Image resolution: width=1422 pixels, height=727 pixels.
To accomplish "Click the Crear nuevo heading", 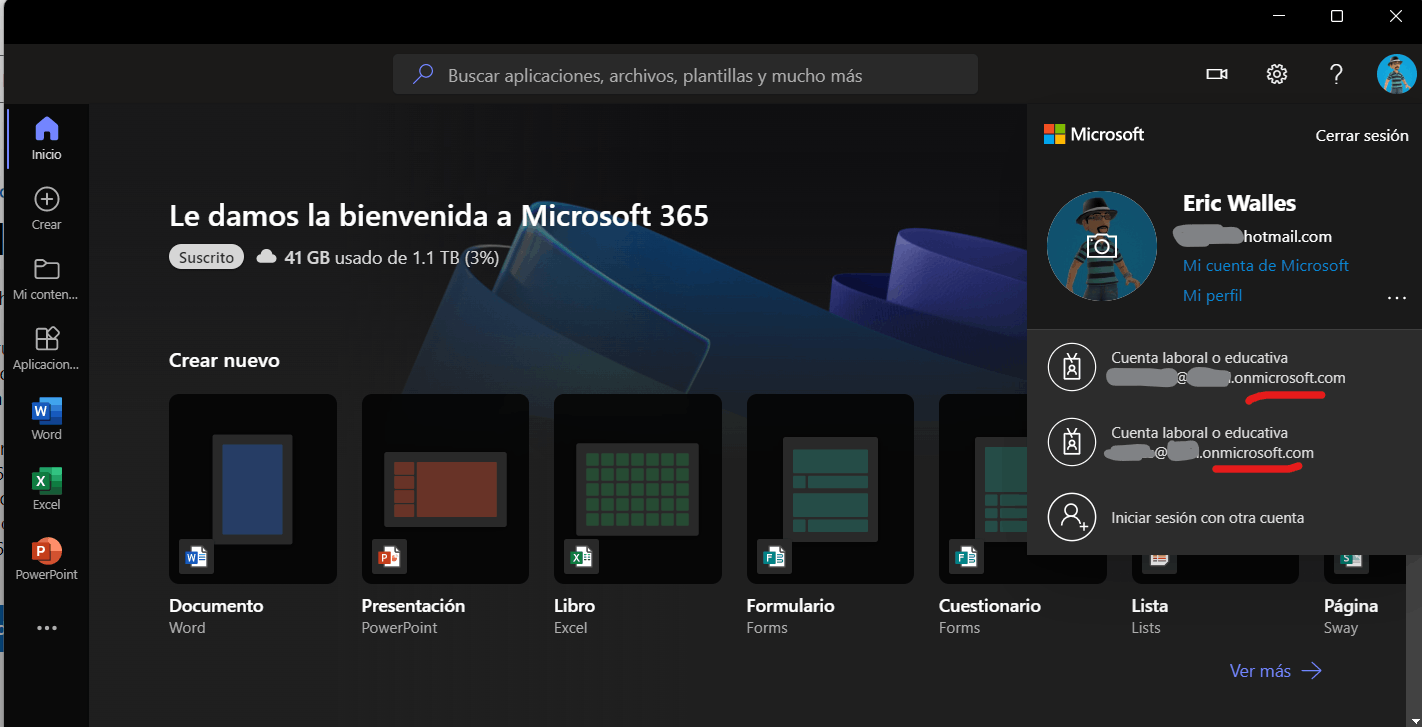I will (224, 360).
